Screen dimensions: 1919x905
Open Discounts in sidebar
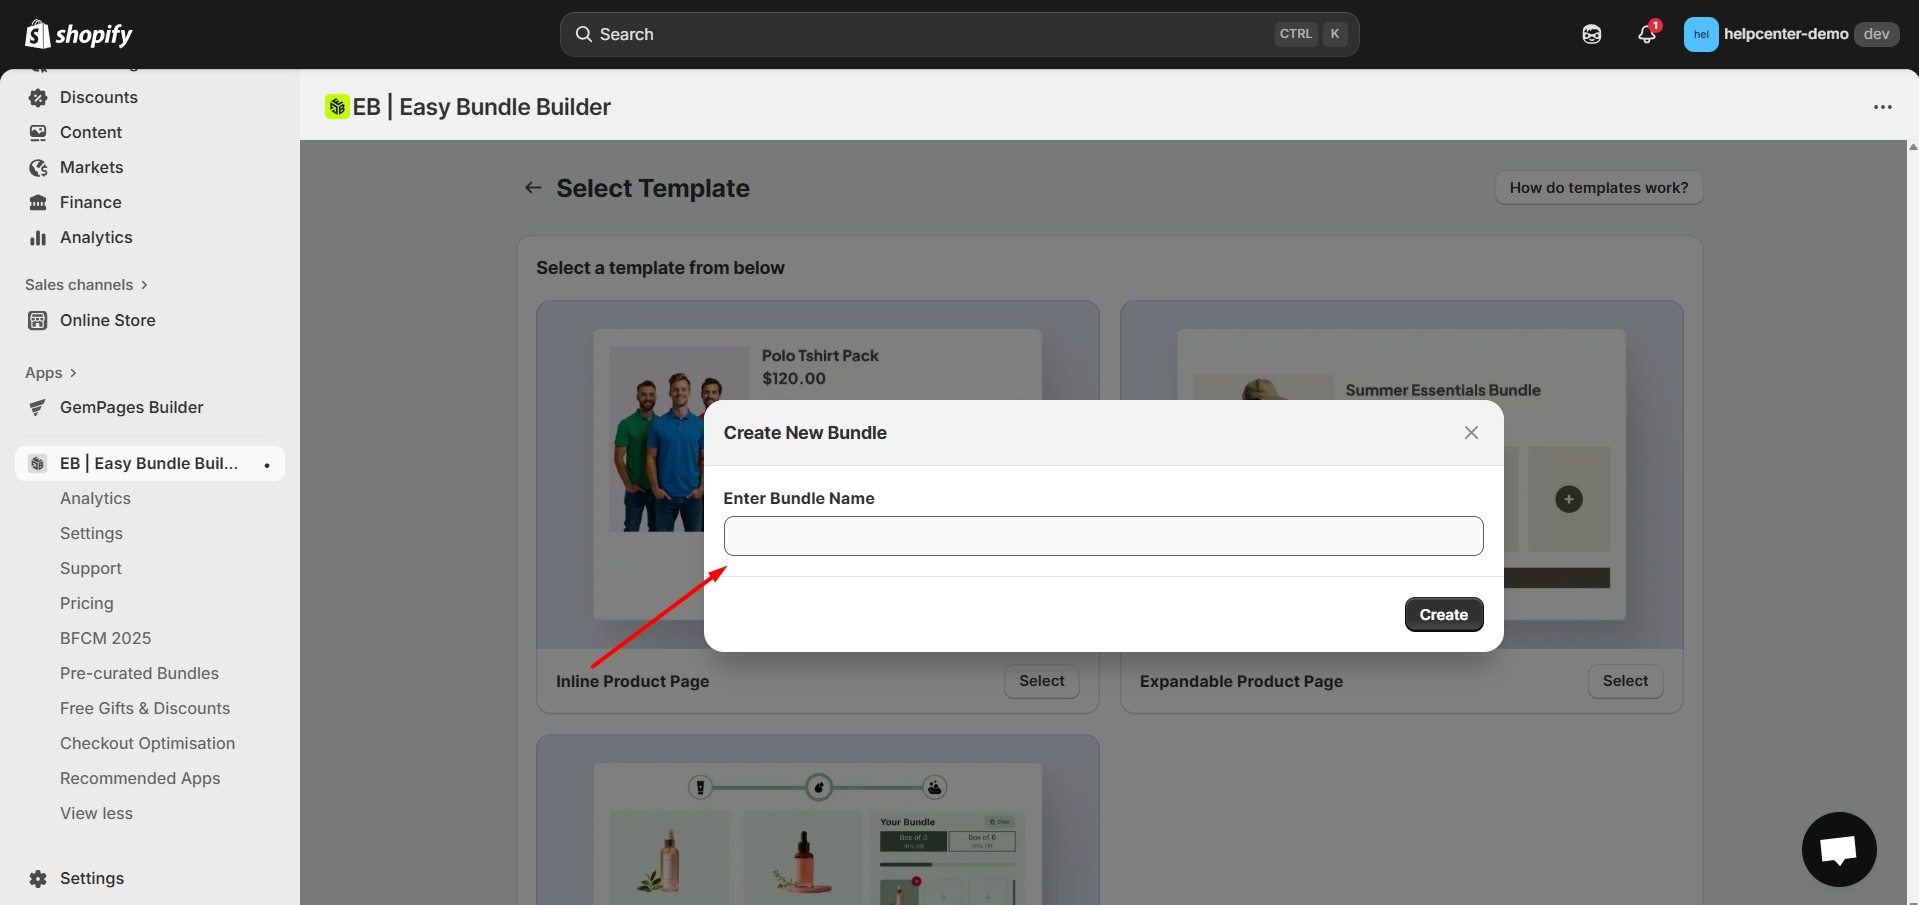pos(99,97)
